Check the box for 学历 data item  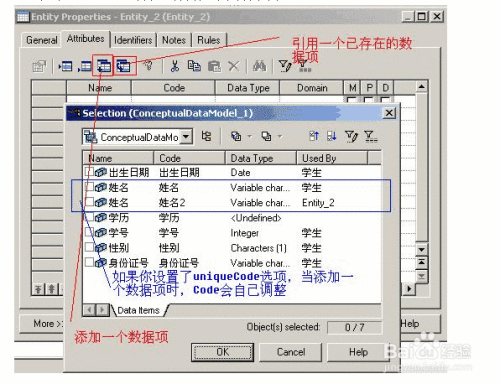(x=89, y=217)
